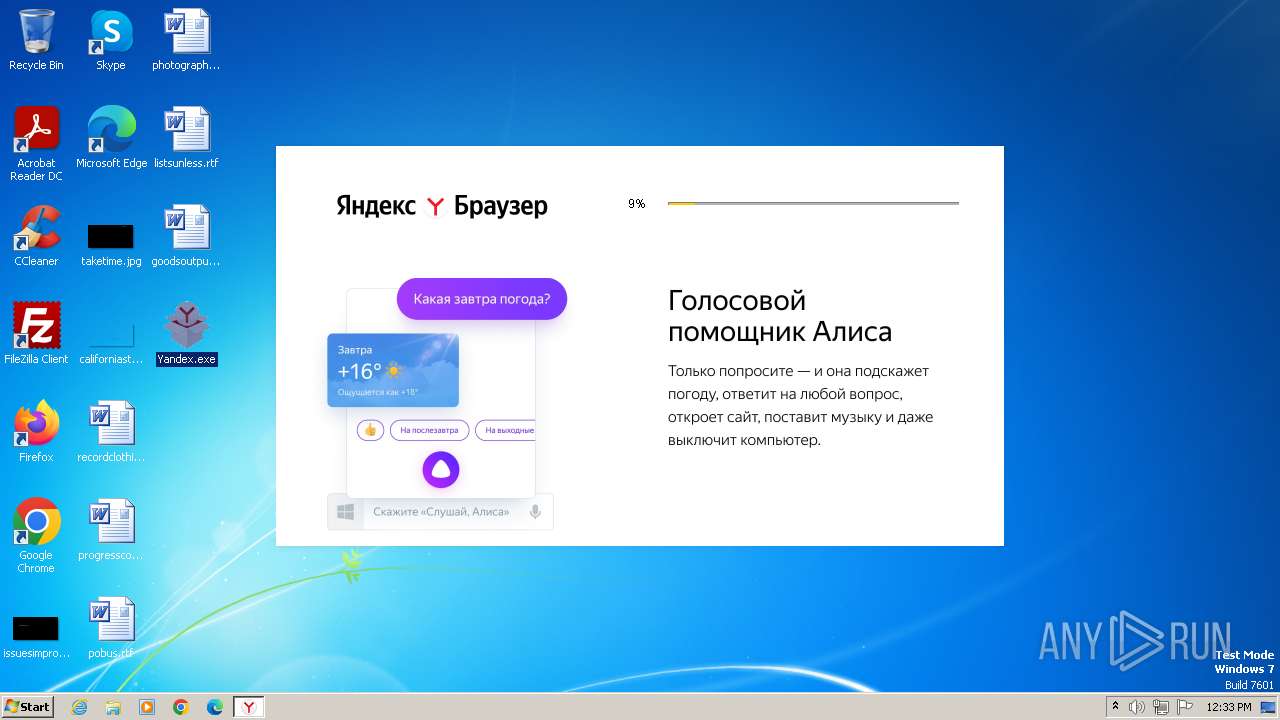Open Acrobat Reader DC shortcut
Image resolution: width=1280 pixels, height=720 pixels.
36,143
